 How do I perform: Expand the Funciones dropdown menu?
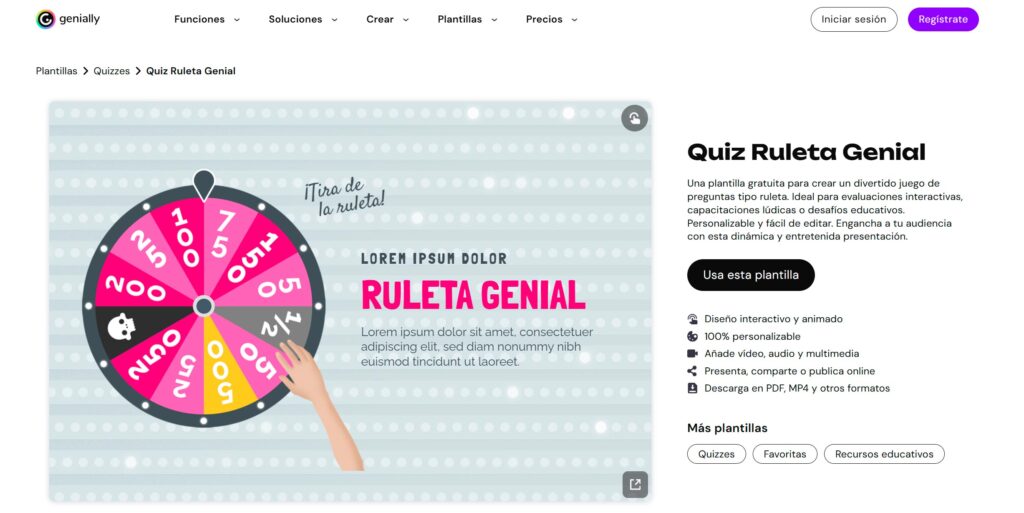(206, 20)
